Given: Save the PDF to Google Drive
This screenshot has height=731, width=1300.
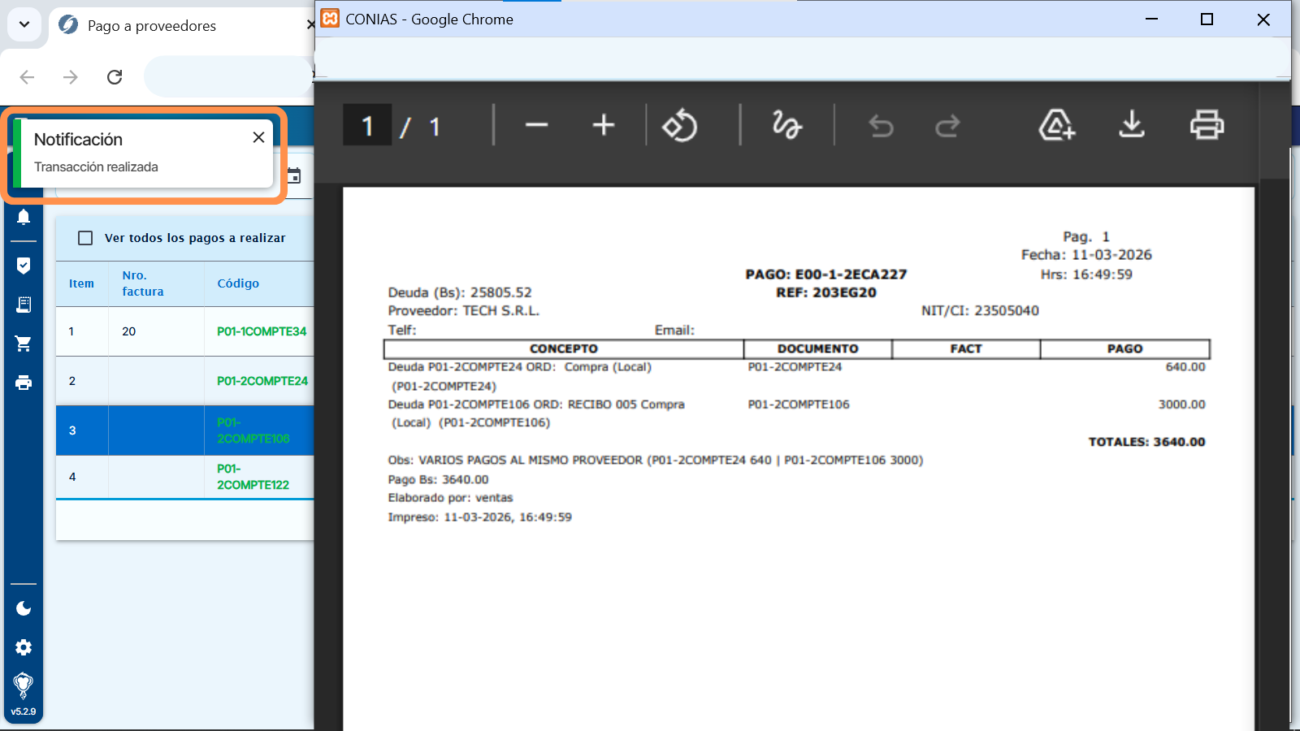Looking at the screenshot, I should click(1057, 125).
